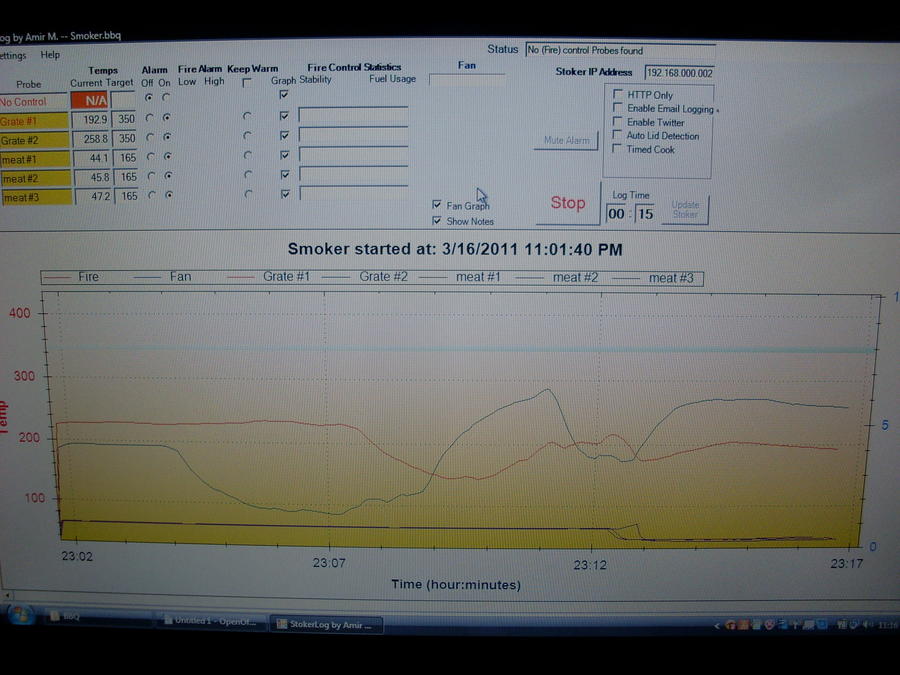
Task: Enable the Timed Cook checkbox
Action: coord(618,149)
